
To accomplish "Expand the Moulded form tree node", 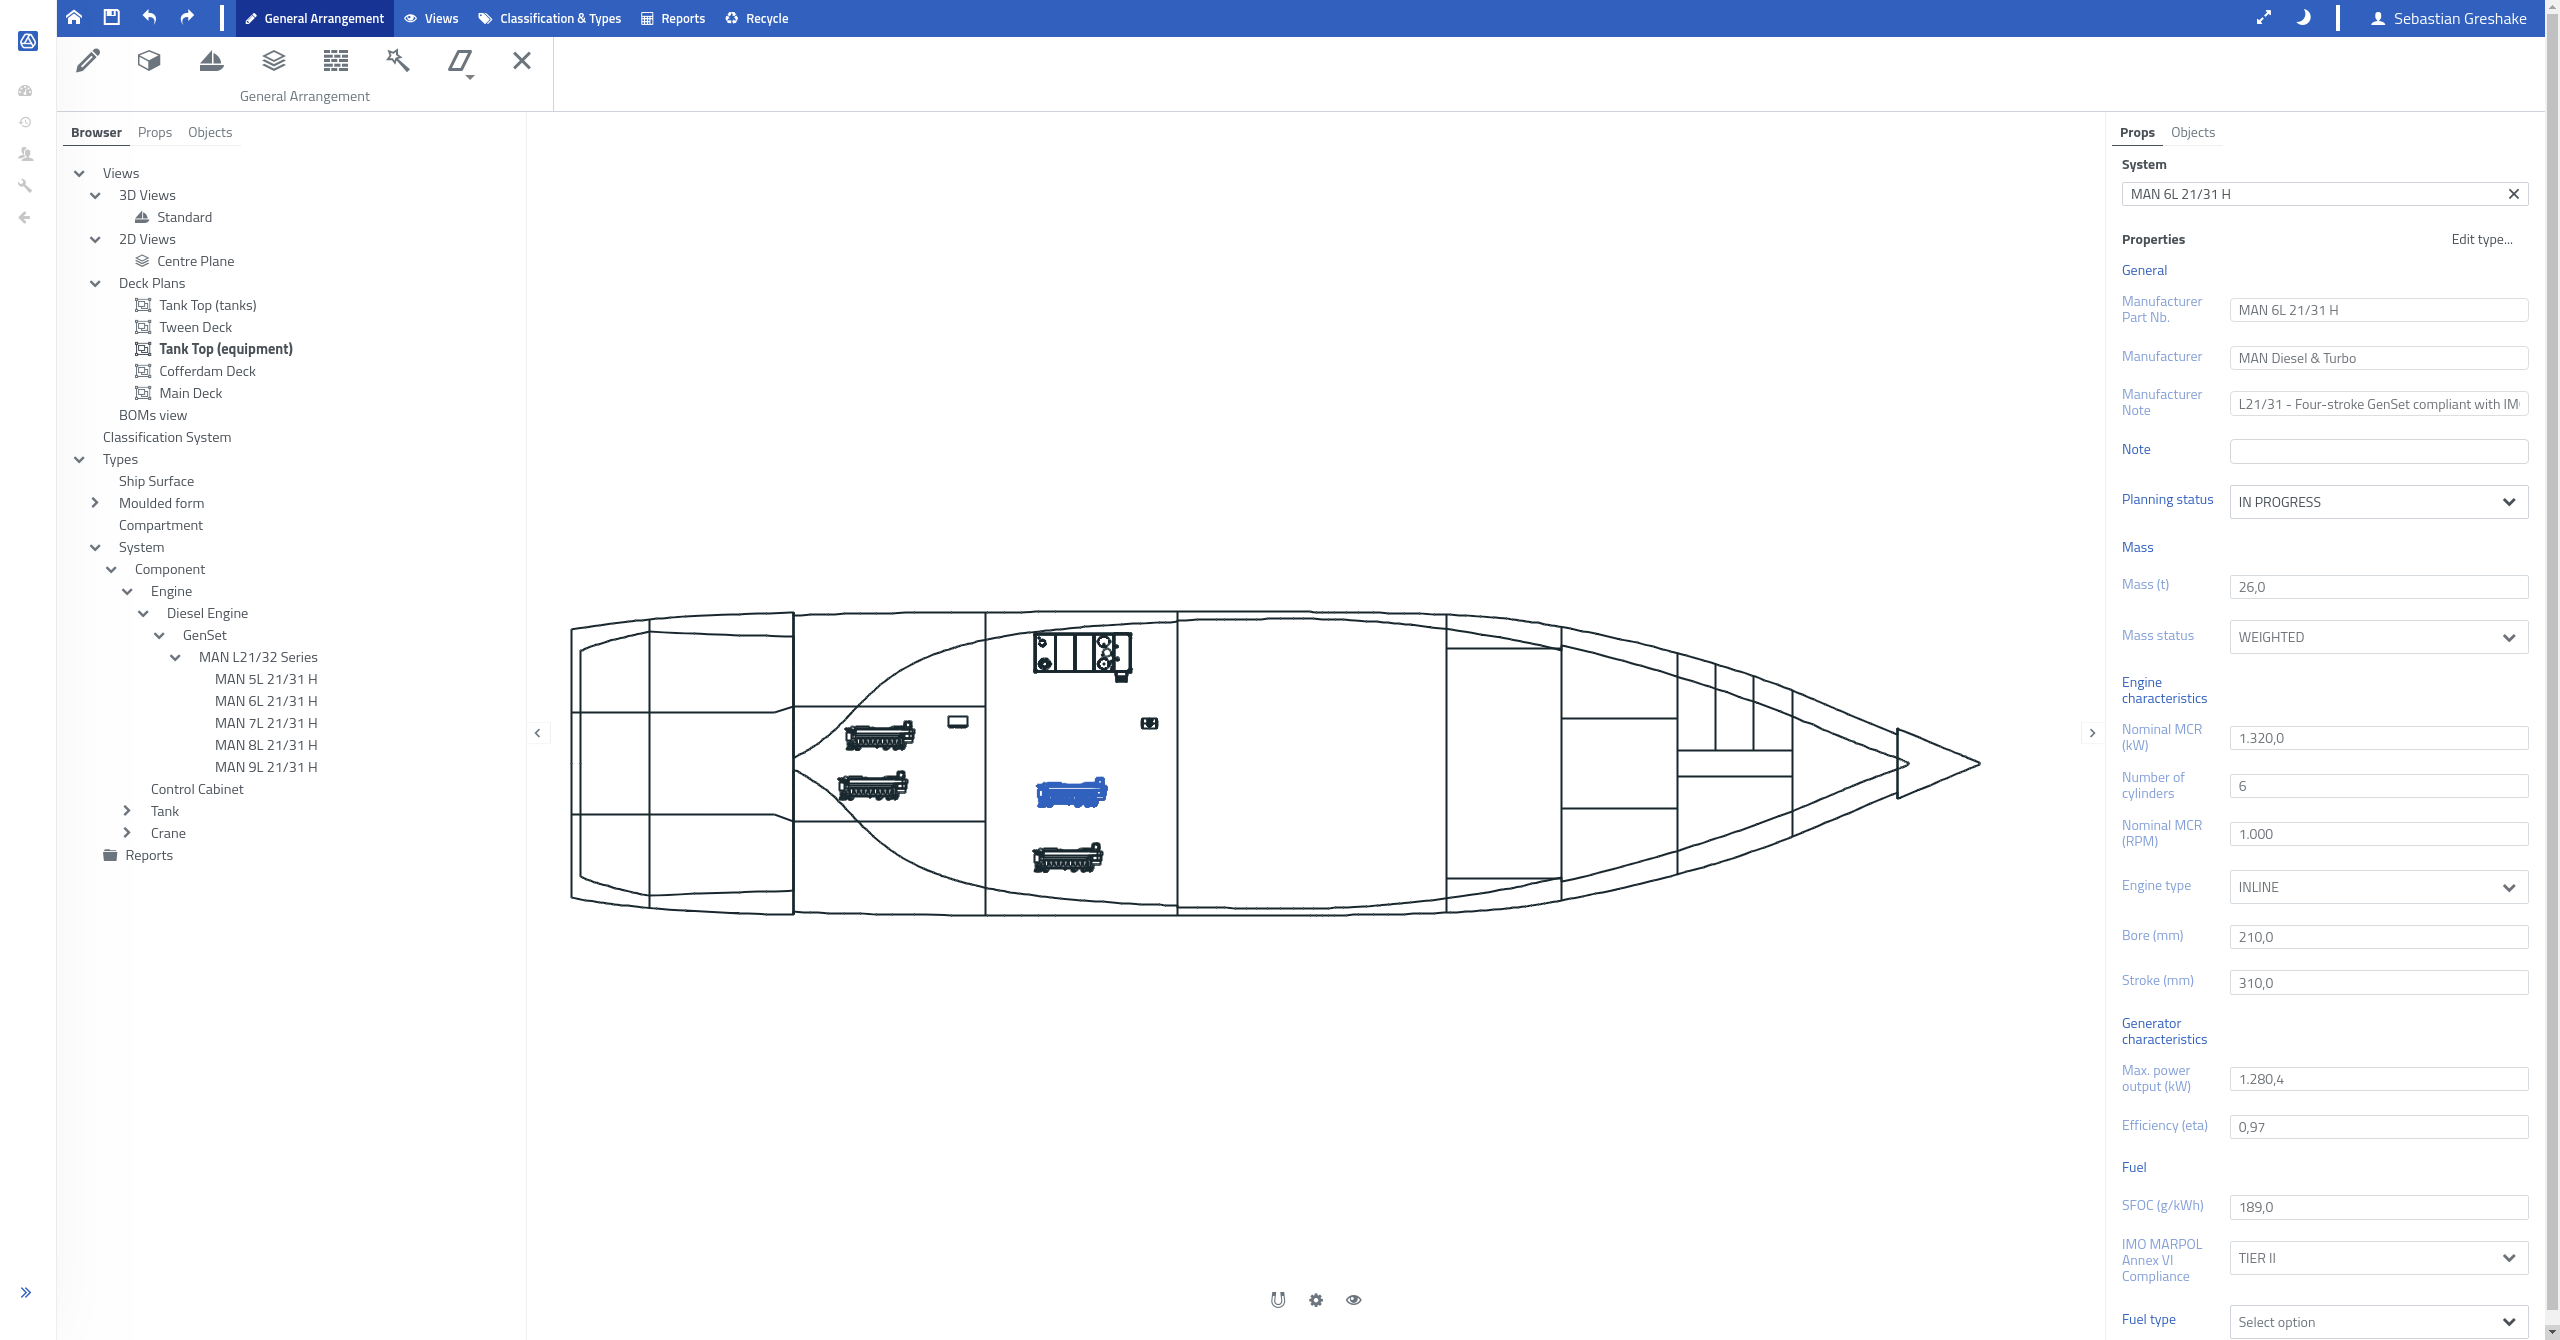I will click(95, 503).
